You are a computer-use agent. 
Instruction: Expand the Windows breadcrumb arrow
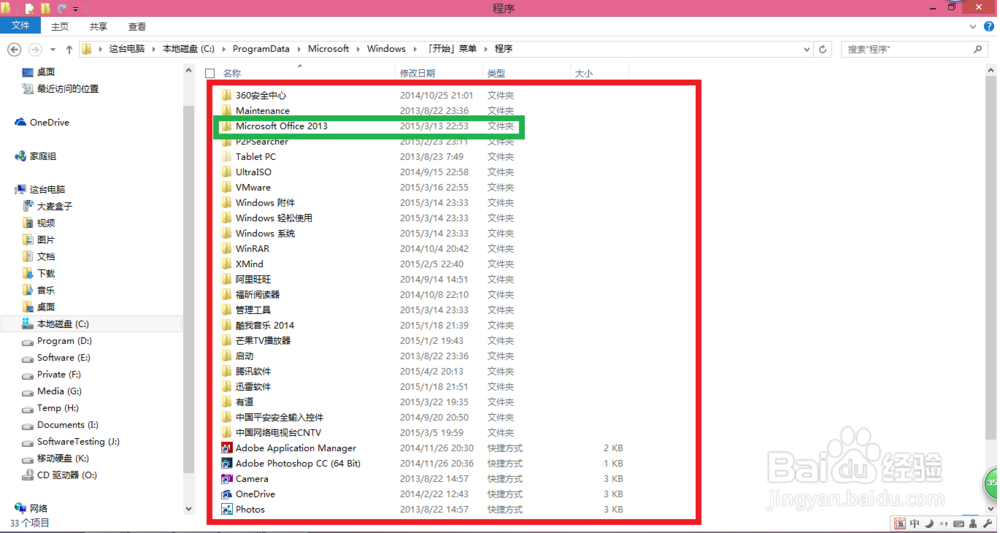415,49
